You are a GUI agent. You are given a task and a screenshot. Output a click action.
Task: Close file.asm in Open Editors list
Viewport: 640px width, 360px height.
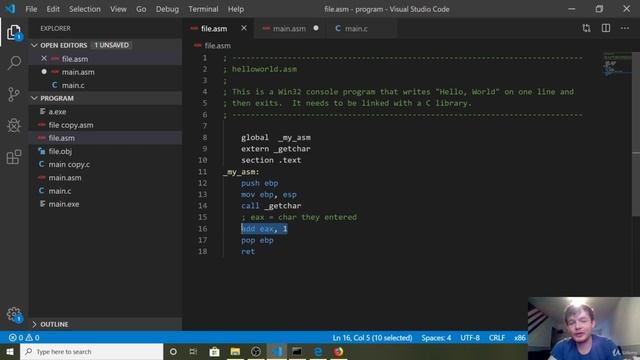44,58
